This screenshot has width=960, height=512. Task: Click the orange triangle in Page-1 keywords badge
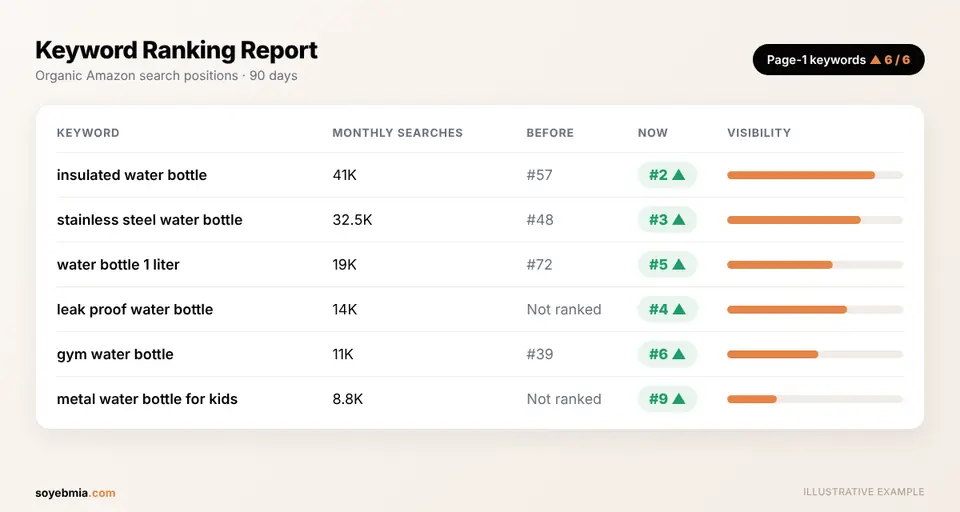point(876,59)
